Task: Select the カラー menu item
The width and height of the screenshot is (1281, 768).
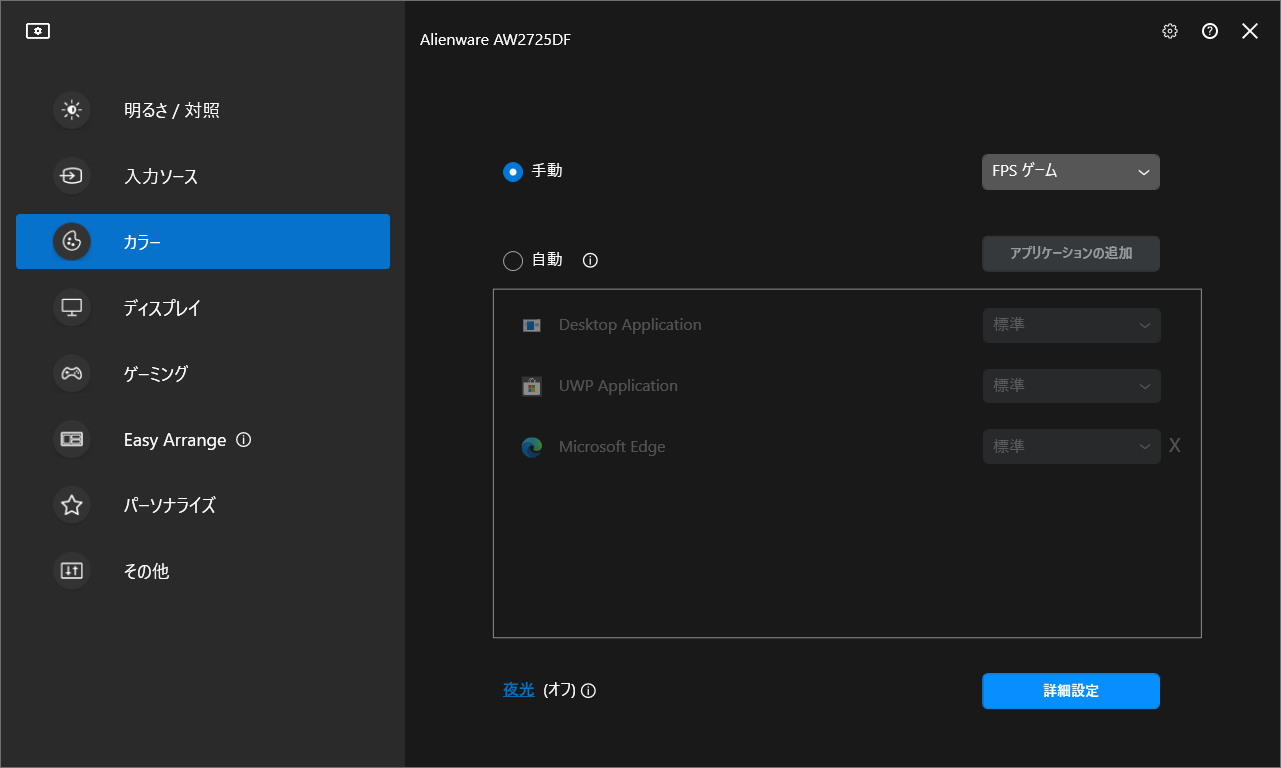Action: 203,242
